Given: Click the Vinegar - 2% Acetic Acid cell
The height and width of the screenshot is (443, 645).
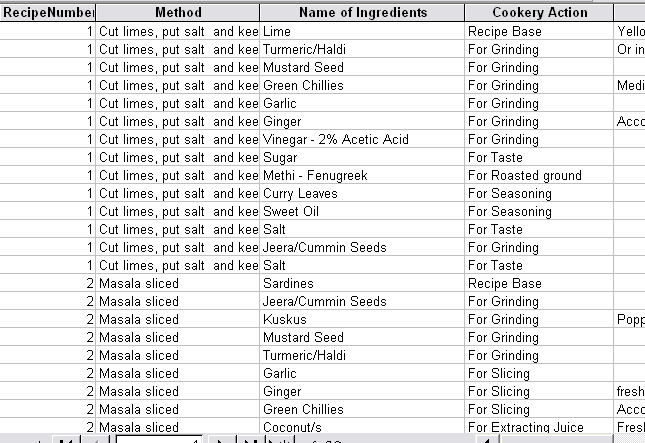Looking at the screenshot, I should (362, 139).
